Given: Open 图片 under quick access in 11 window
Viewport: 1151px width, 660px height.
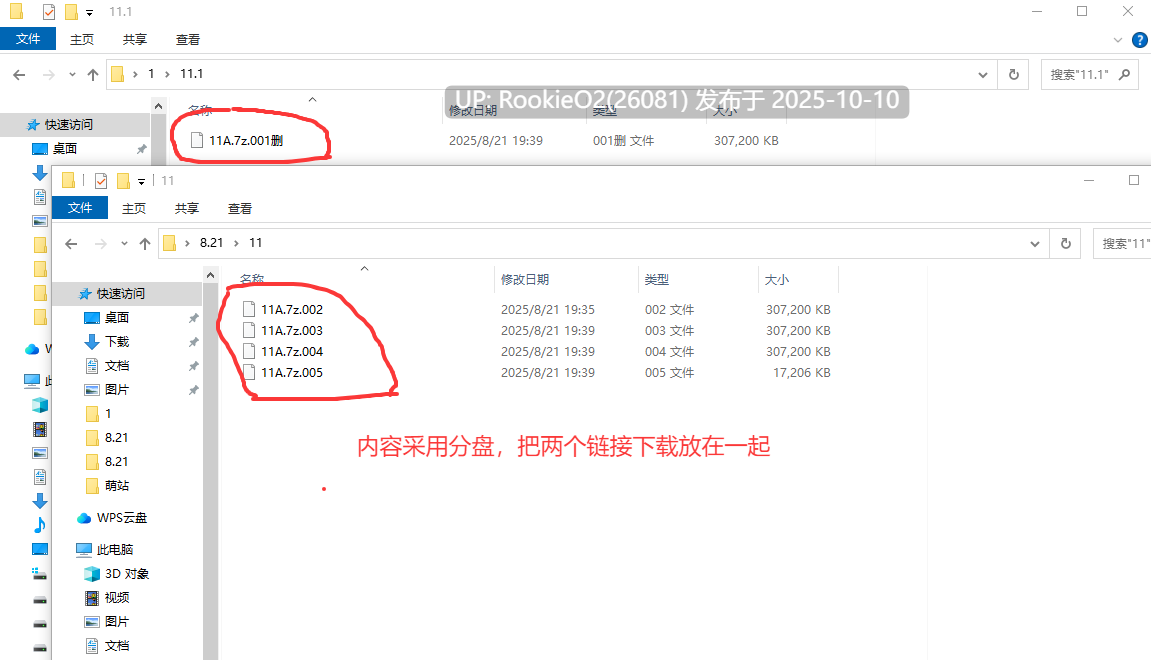Looking at the screenshot, I should tap(117, 389).
